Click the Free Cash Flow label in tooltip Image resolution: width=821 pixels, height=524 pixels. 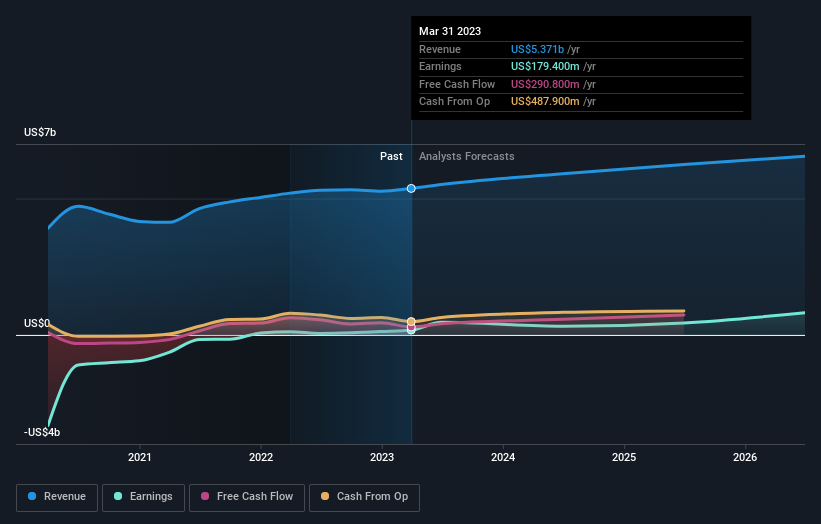pos(457,84)
